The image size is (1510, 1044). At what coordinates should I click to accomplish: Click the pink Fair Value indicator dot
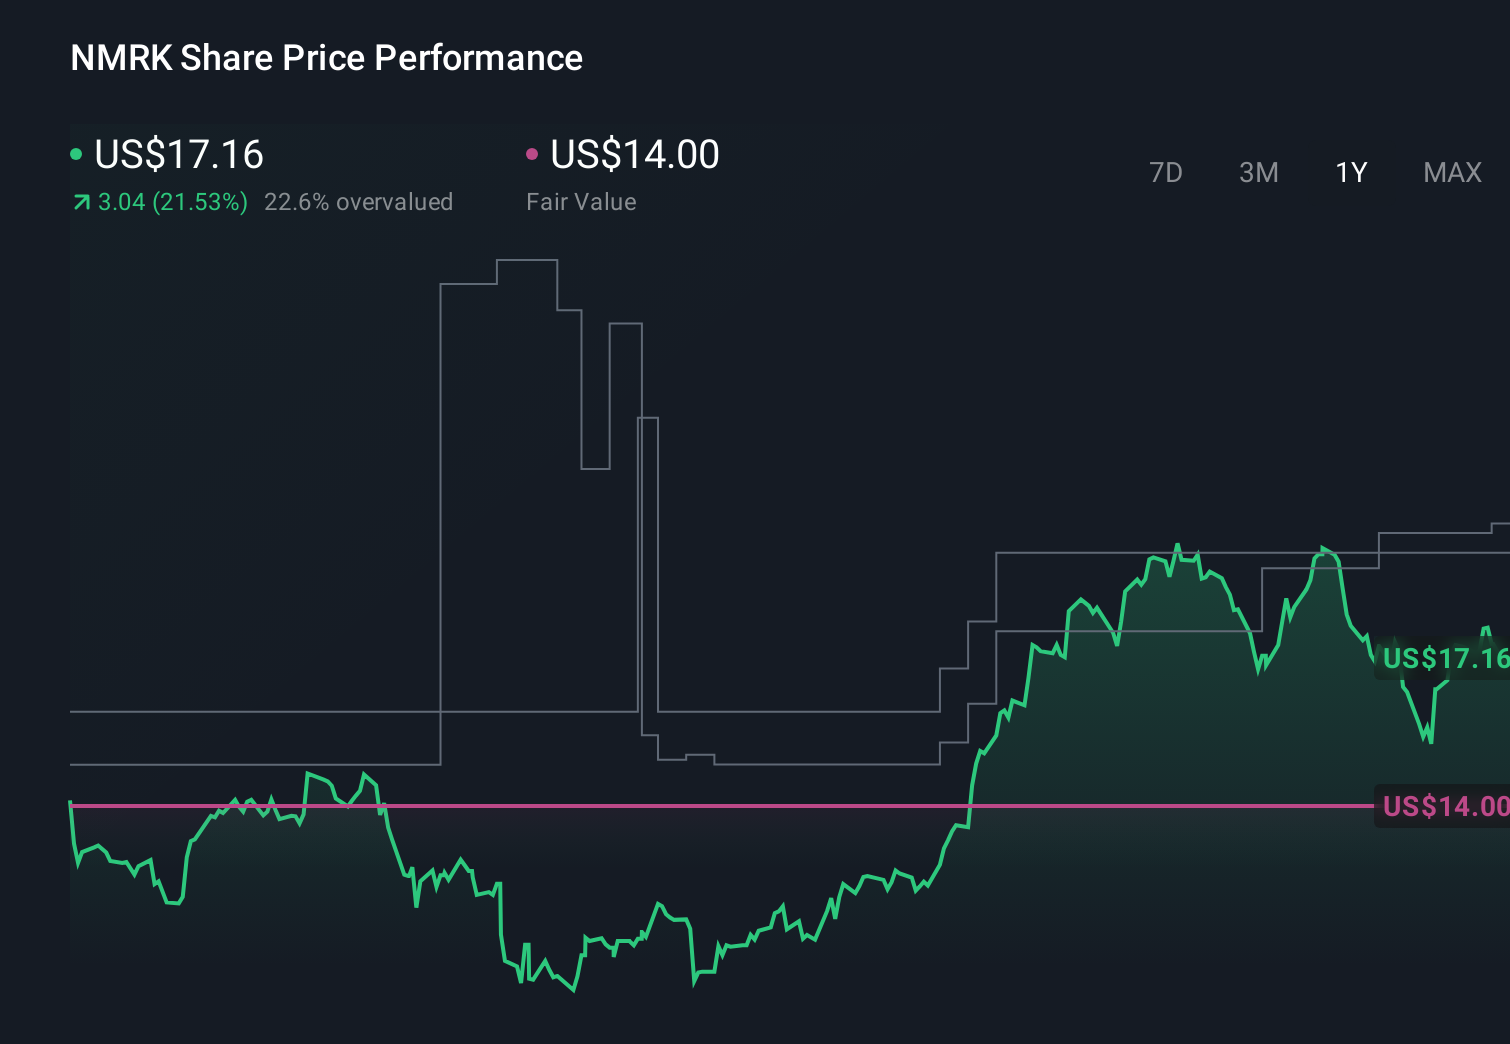point(533,153)
